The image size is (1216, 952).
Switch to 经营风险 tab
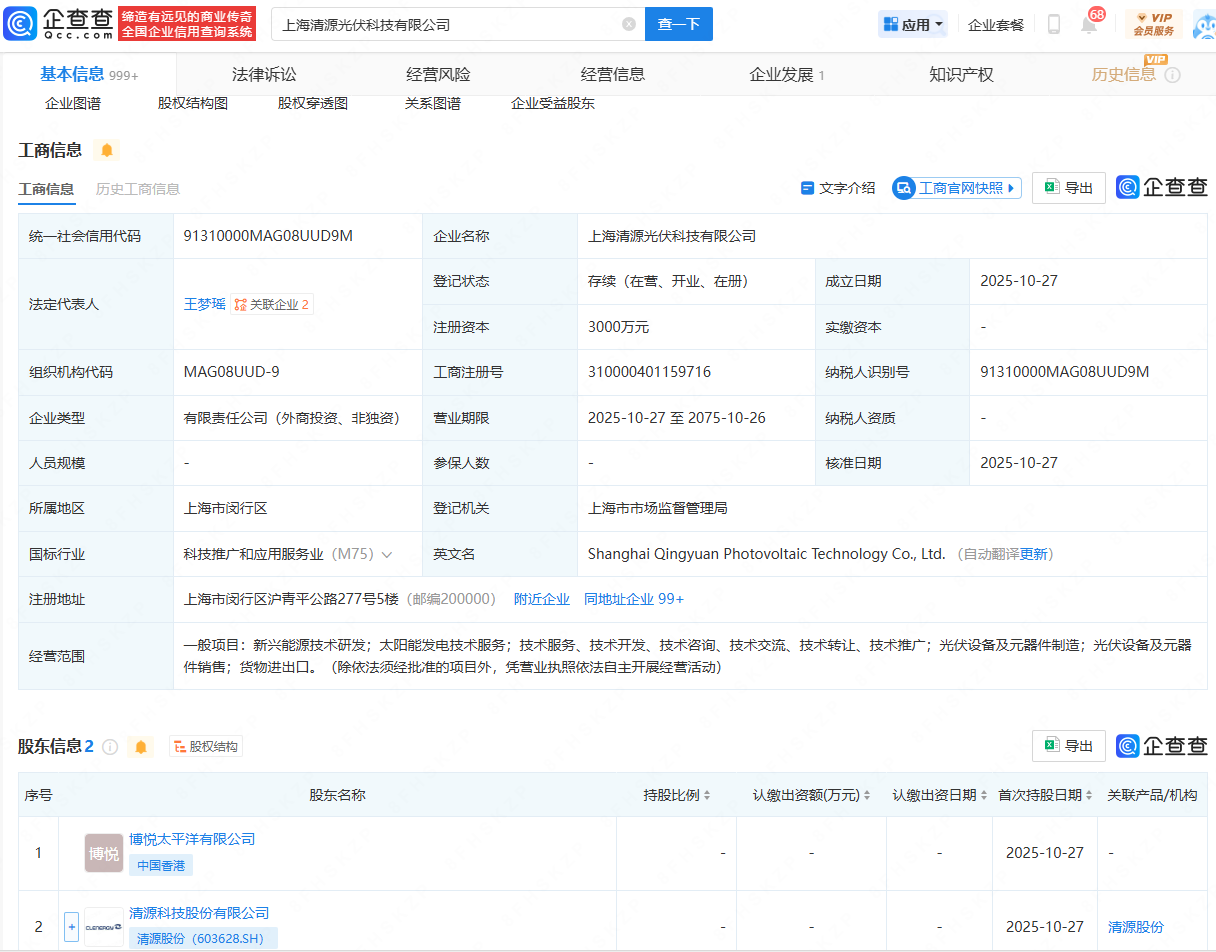coord(438,75)
